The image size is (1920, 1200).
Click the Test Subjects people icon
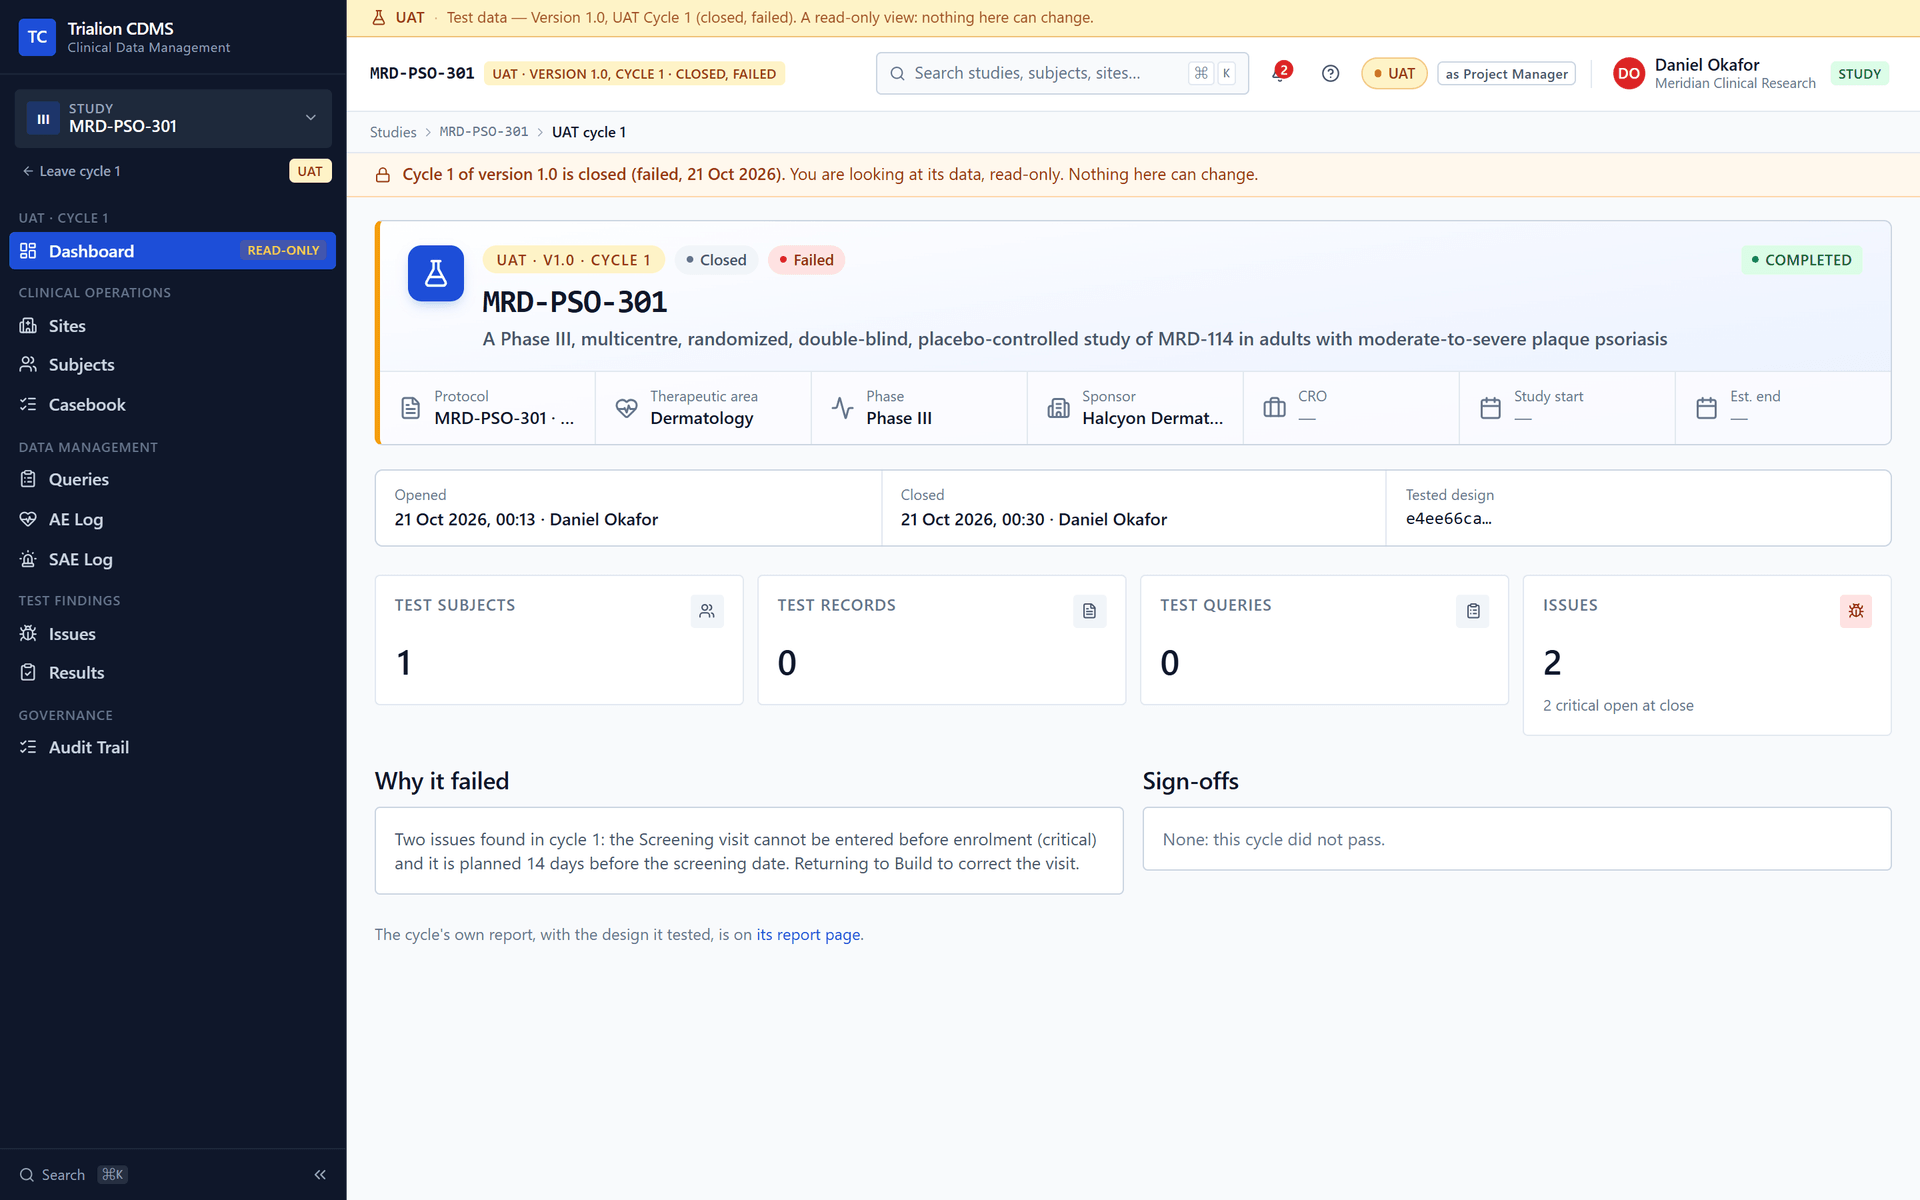pyautogui.click(x=707, y=611)
